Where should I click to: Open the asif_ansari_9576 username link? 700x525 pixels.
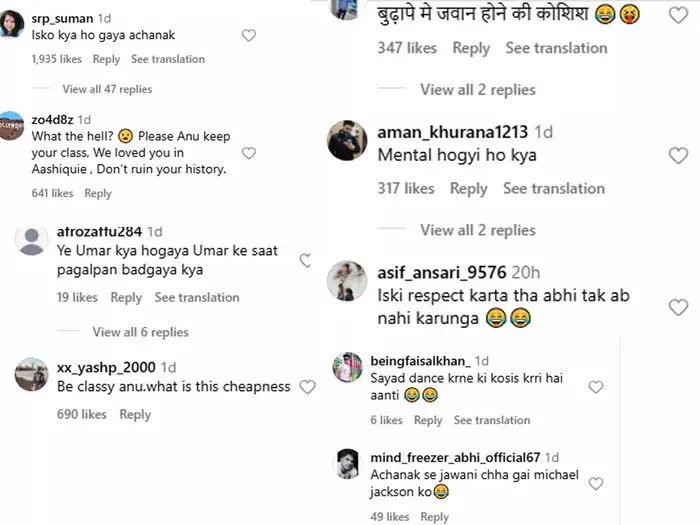pyautogui.click(x=440, y=272)
